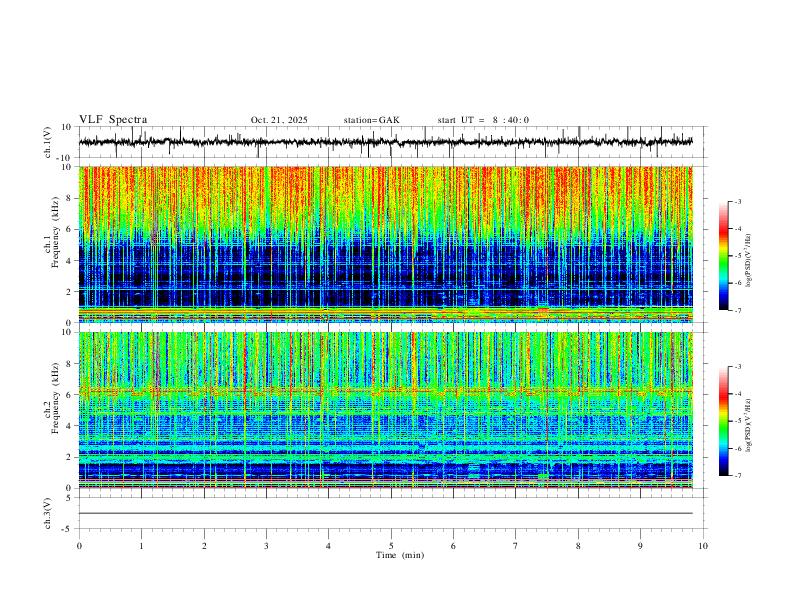The image size is (792, 612).
Task: Click time axis tick label "1"
Action: coord(141,546)
